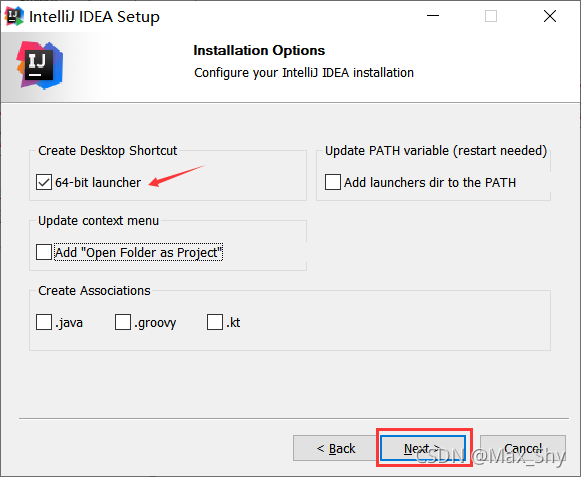Viewport: 581px width, 477px height.
Task: Check Add "Open Folder as Project" option
Action: pyautogui.click(x=44, y=252)
